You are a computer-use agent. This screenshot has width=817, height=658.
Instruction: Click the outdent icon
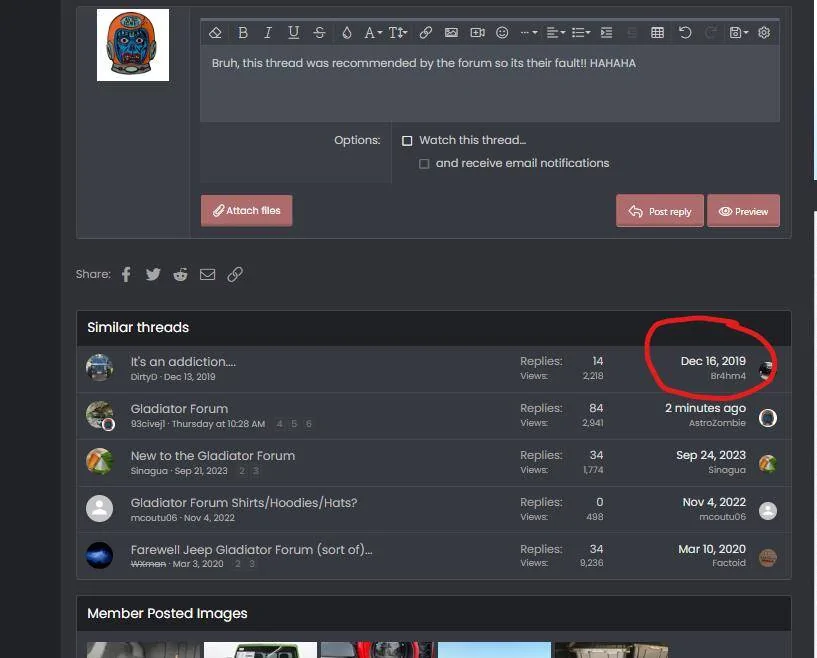click(632, 33)
